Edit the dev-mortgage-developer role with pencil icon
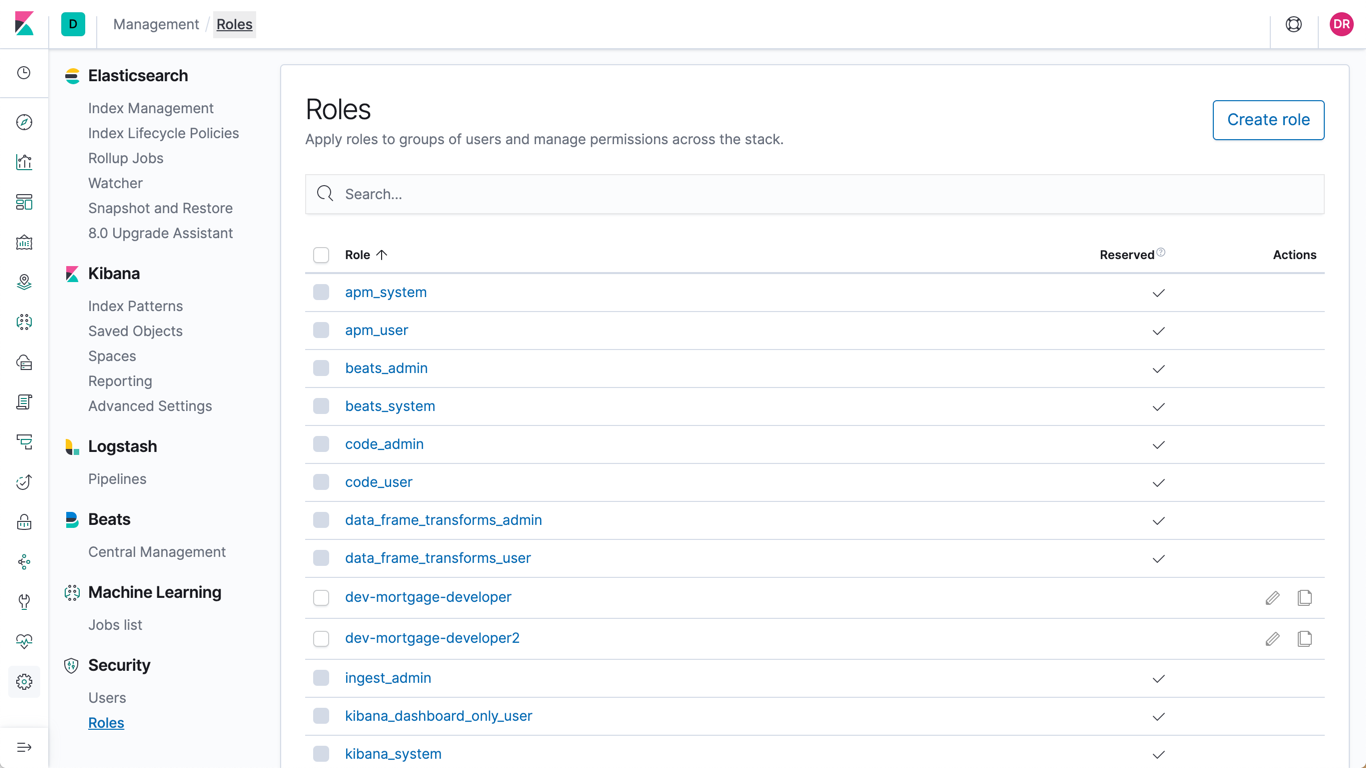 click(1272, 598)
